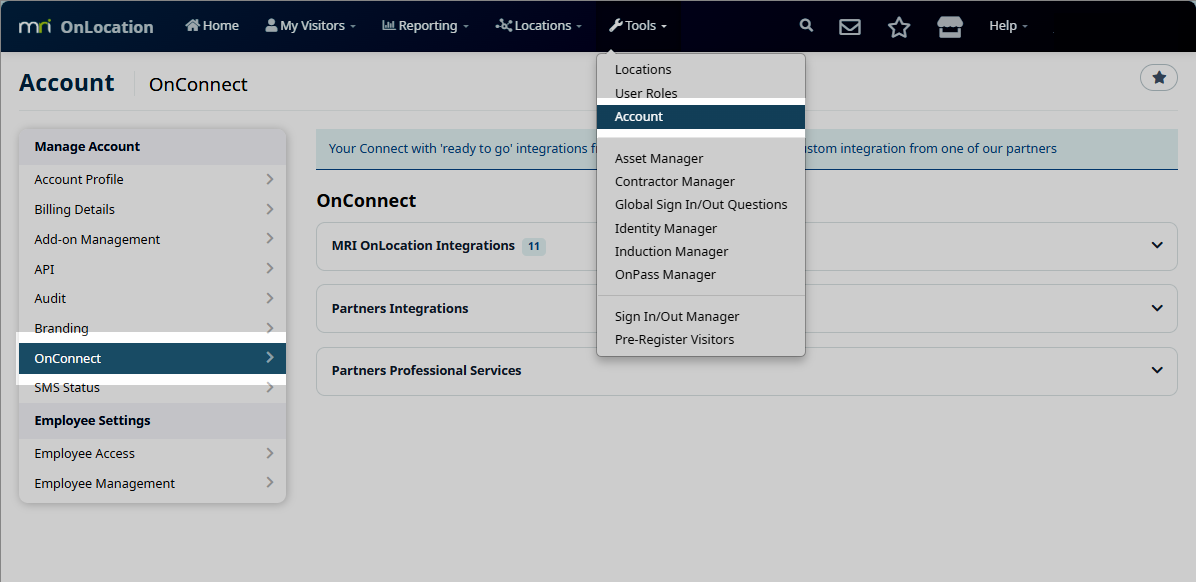Click the star icon in navbar
This screenshot has height=582, width=1196.
pos(899,27)
